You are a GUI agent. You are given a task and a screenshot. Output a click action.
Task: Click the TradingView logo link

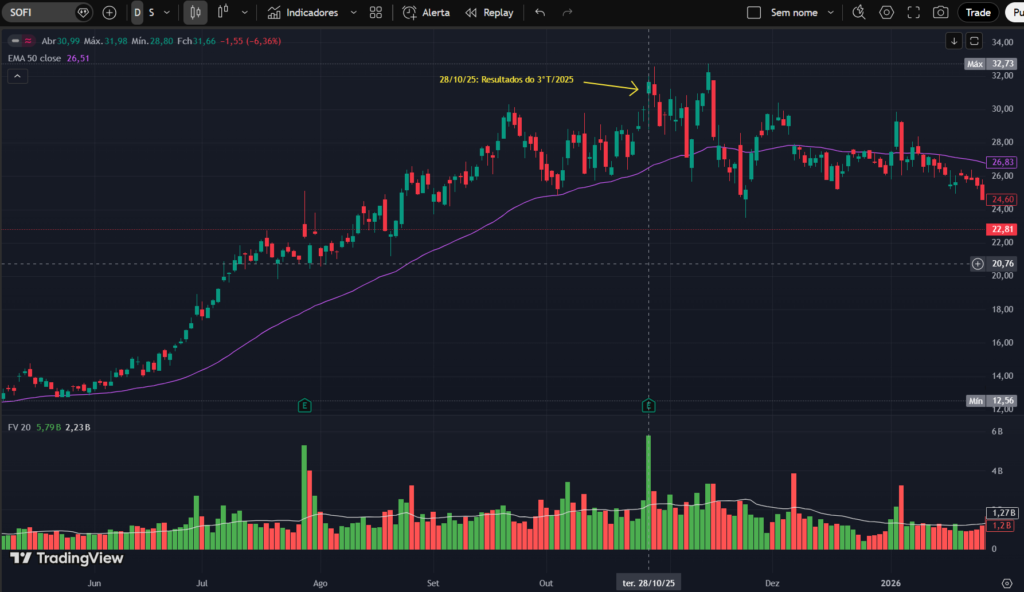tap(66, 559)
